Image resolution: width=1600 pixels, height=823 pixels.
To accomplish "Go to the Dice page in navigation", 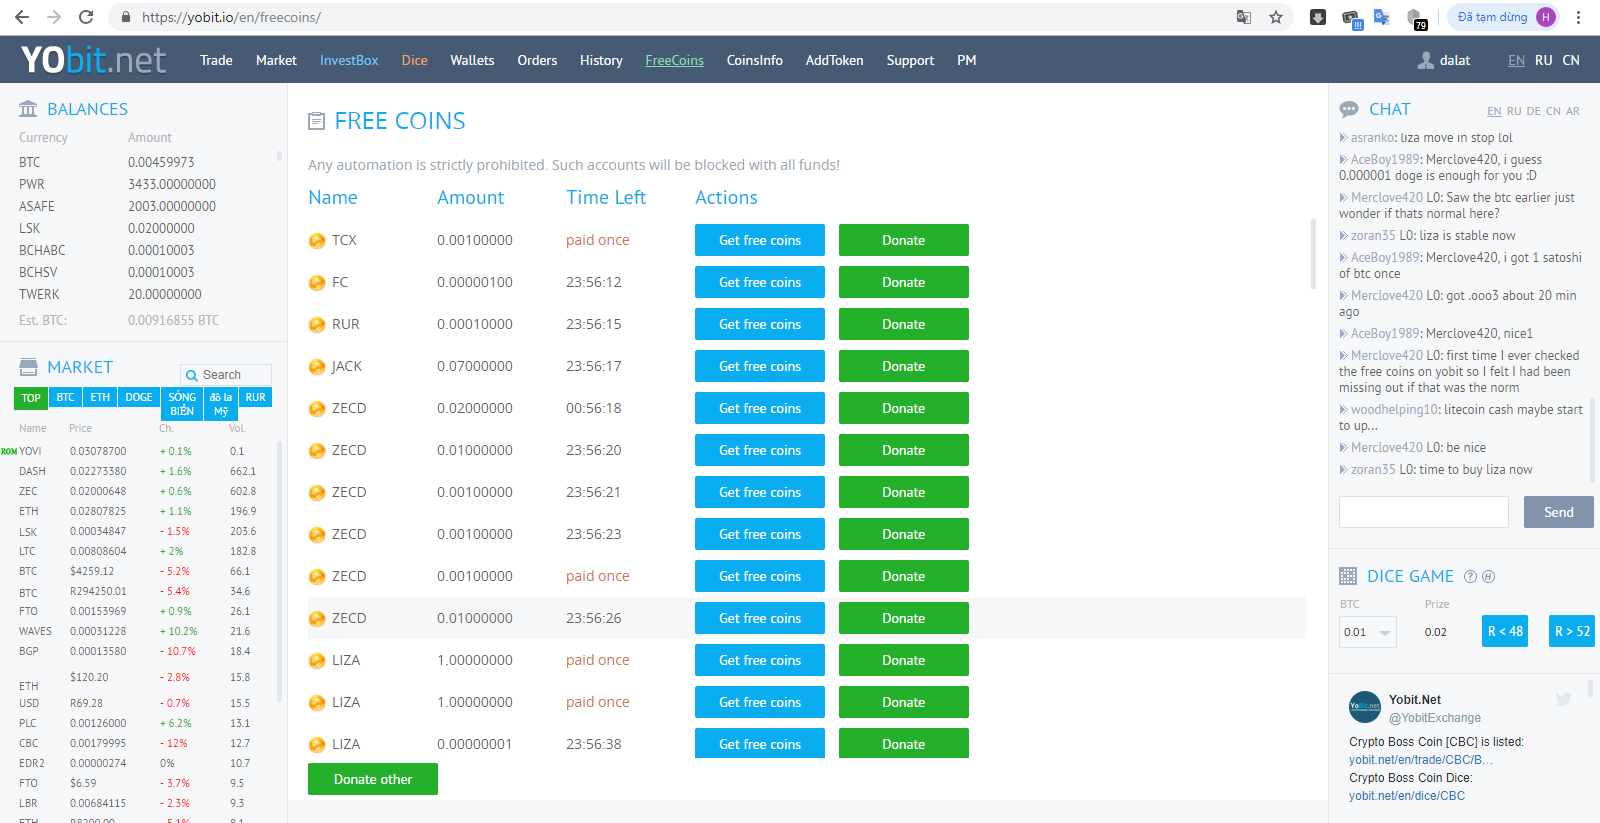I will point(415,60).
